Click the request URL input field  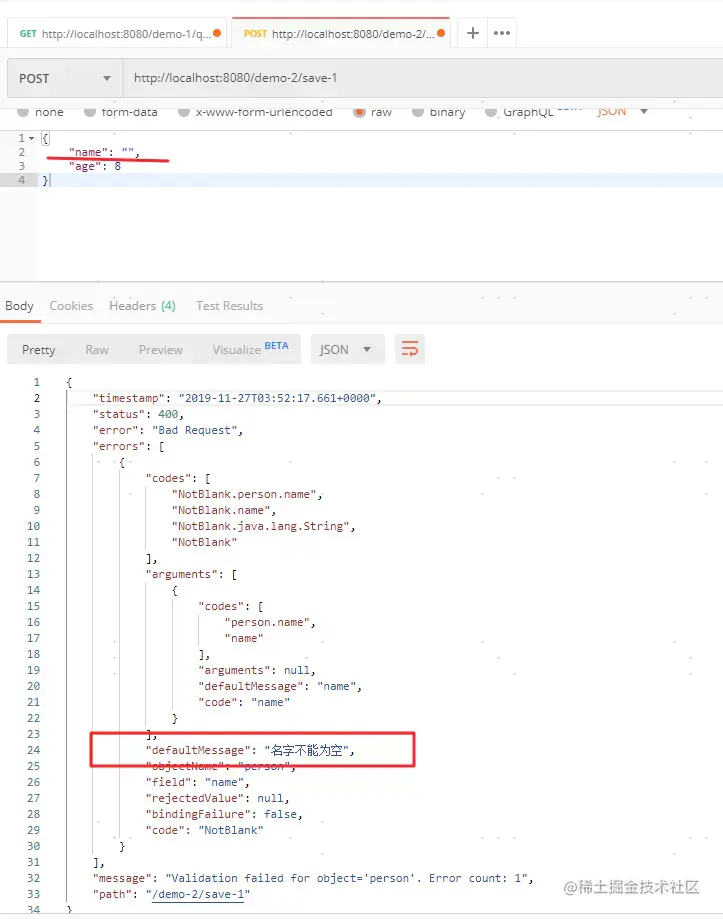click(422, 78)
